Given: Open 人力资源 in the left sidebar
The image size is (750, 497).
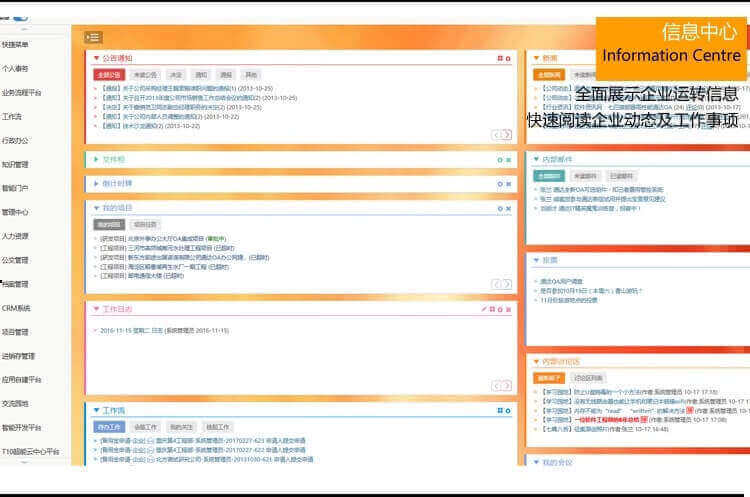Looking at the screenshot, I should [15, 236].
